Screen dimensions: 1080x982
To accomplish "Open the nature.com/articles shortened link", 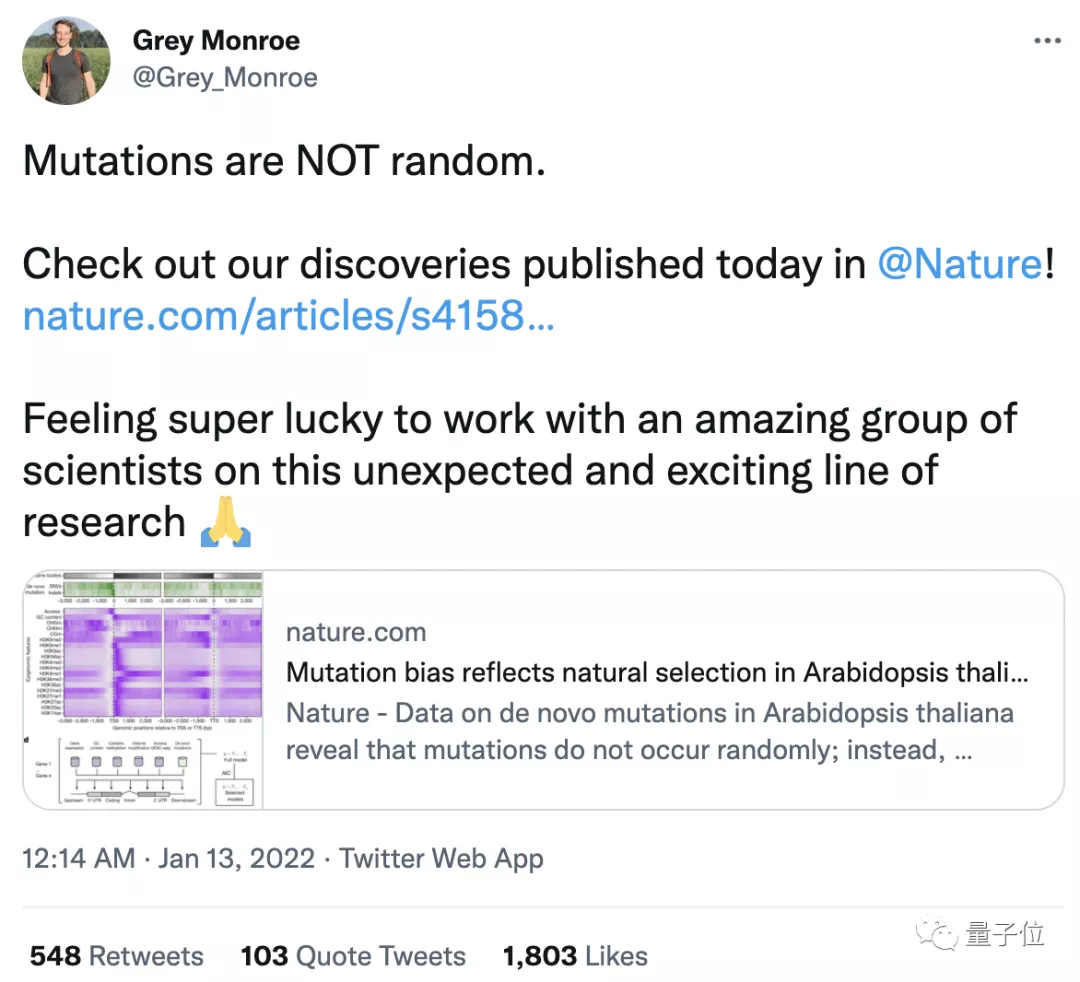I will point(288,316).
